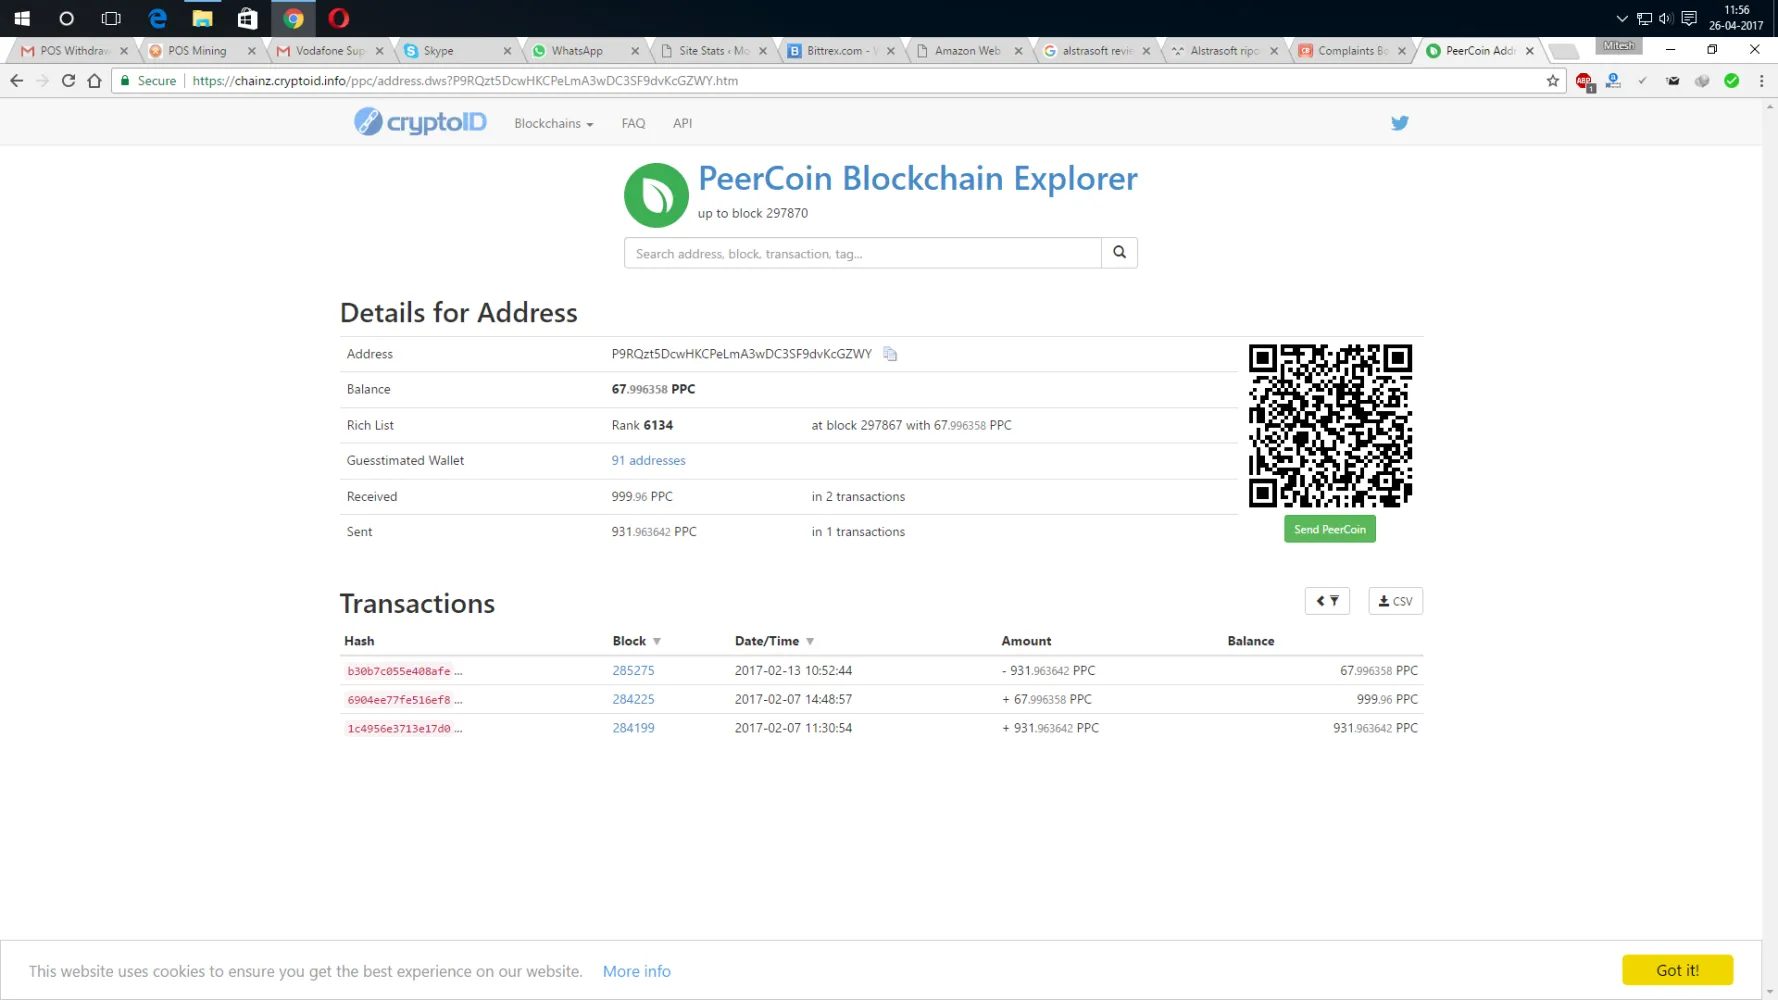Open block 285275
1778x1000 pixels.
(x=633, y=671)
